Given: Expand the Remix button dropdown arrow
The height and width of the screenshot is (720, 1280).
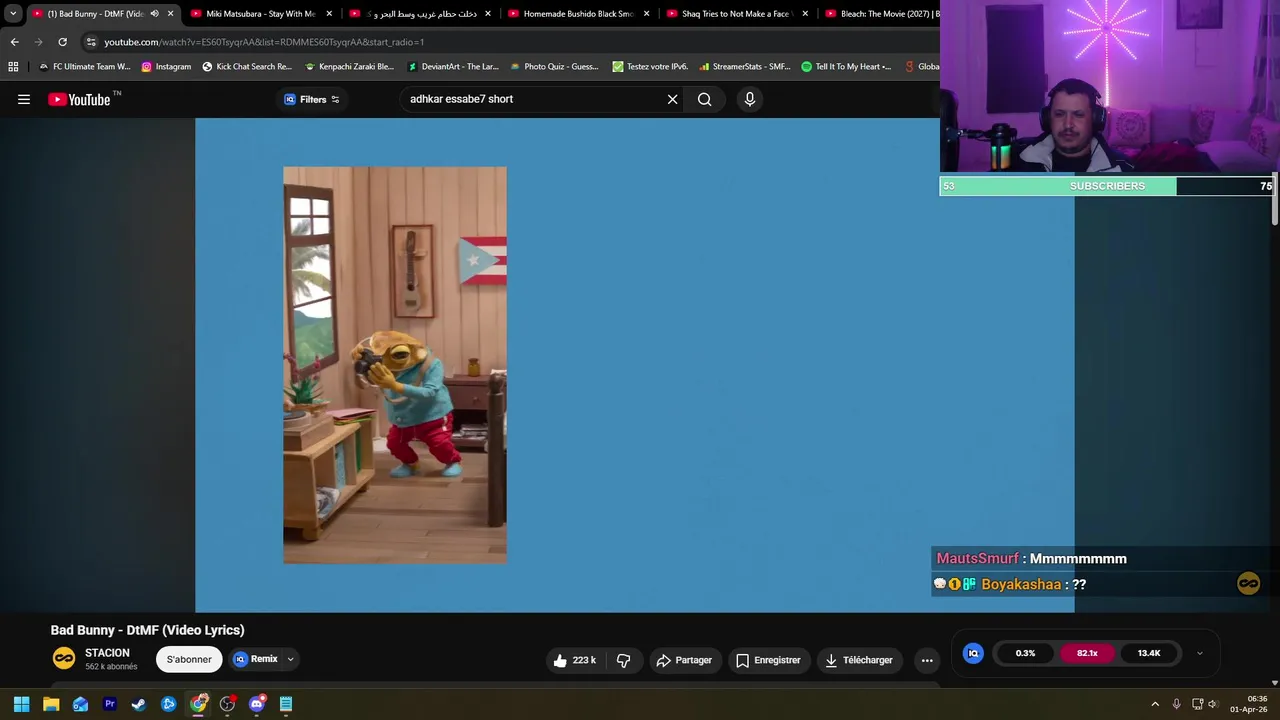Looking at the screenshot, I should click(290, 659).
